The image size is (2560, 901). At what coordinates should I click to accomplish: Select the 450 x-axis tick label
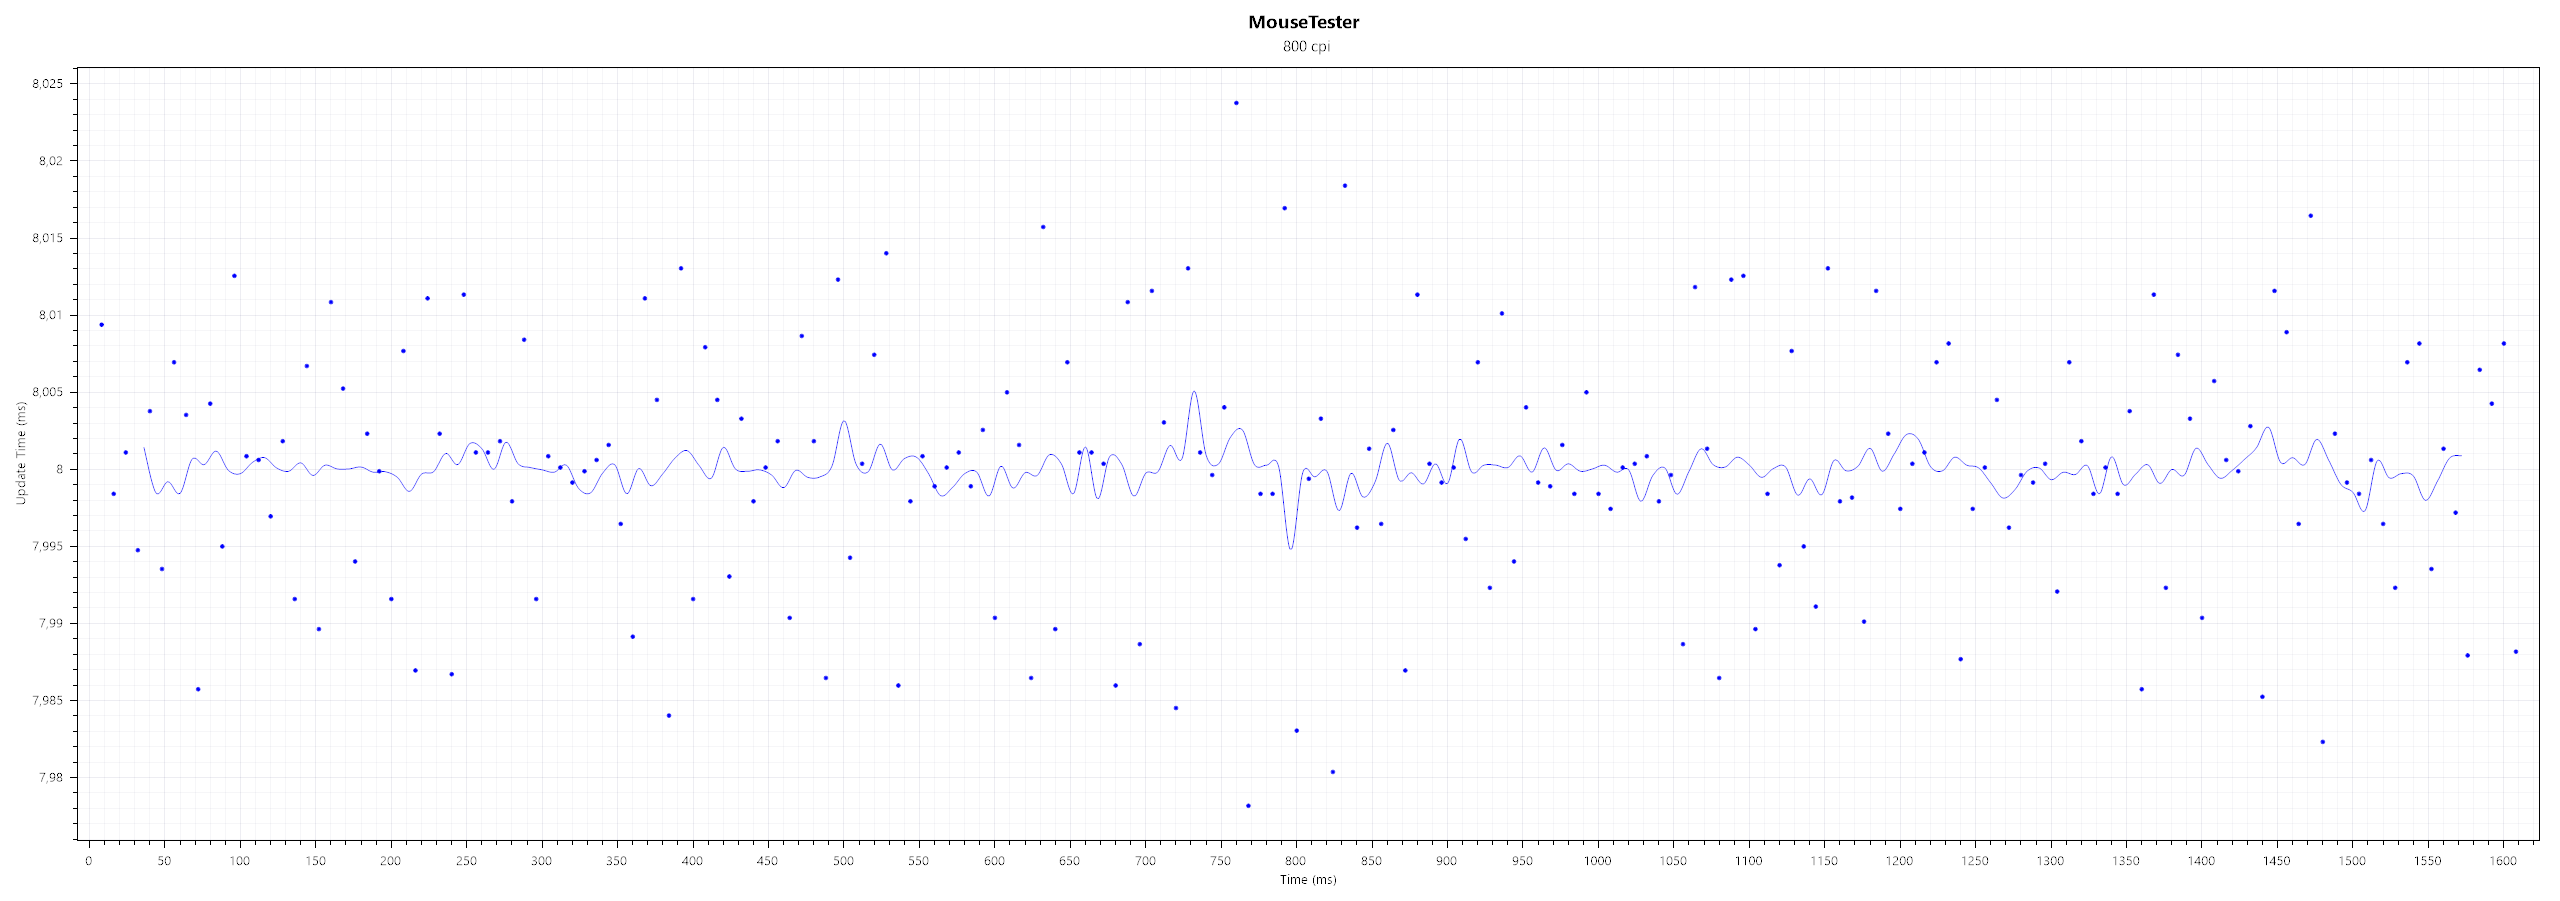pyautogui.click(x=768, y=860)
